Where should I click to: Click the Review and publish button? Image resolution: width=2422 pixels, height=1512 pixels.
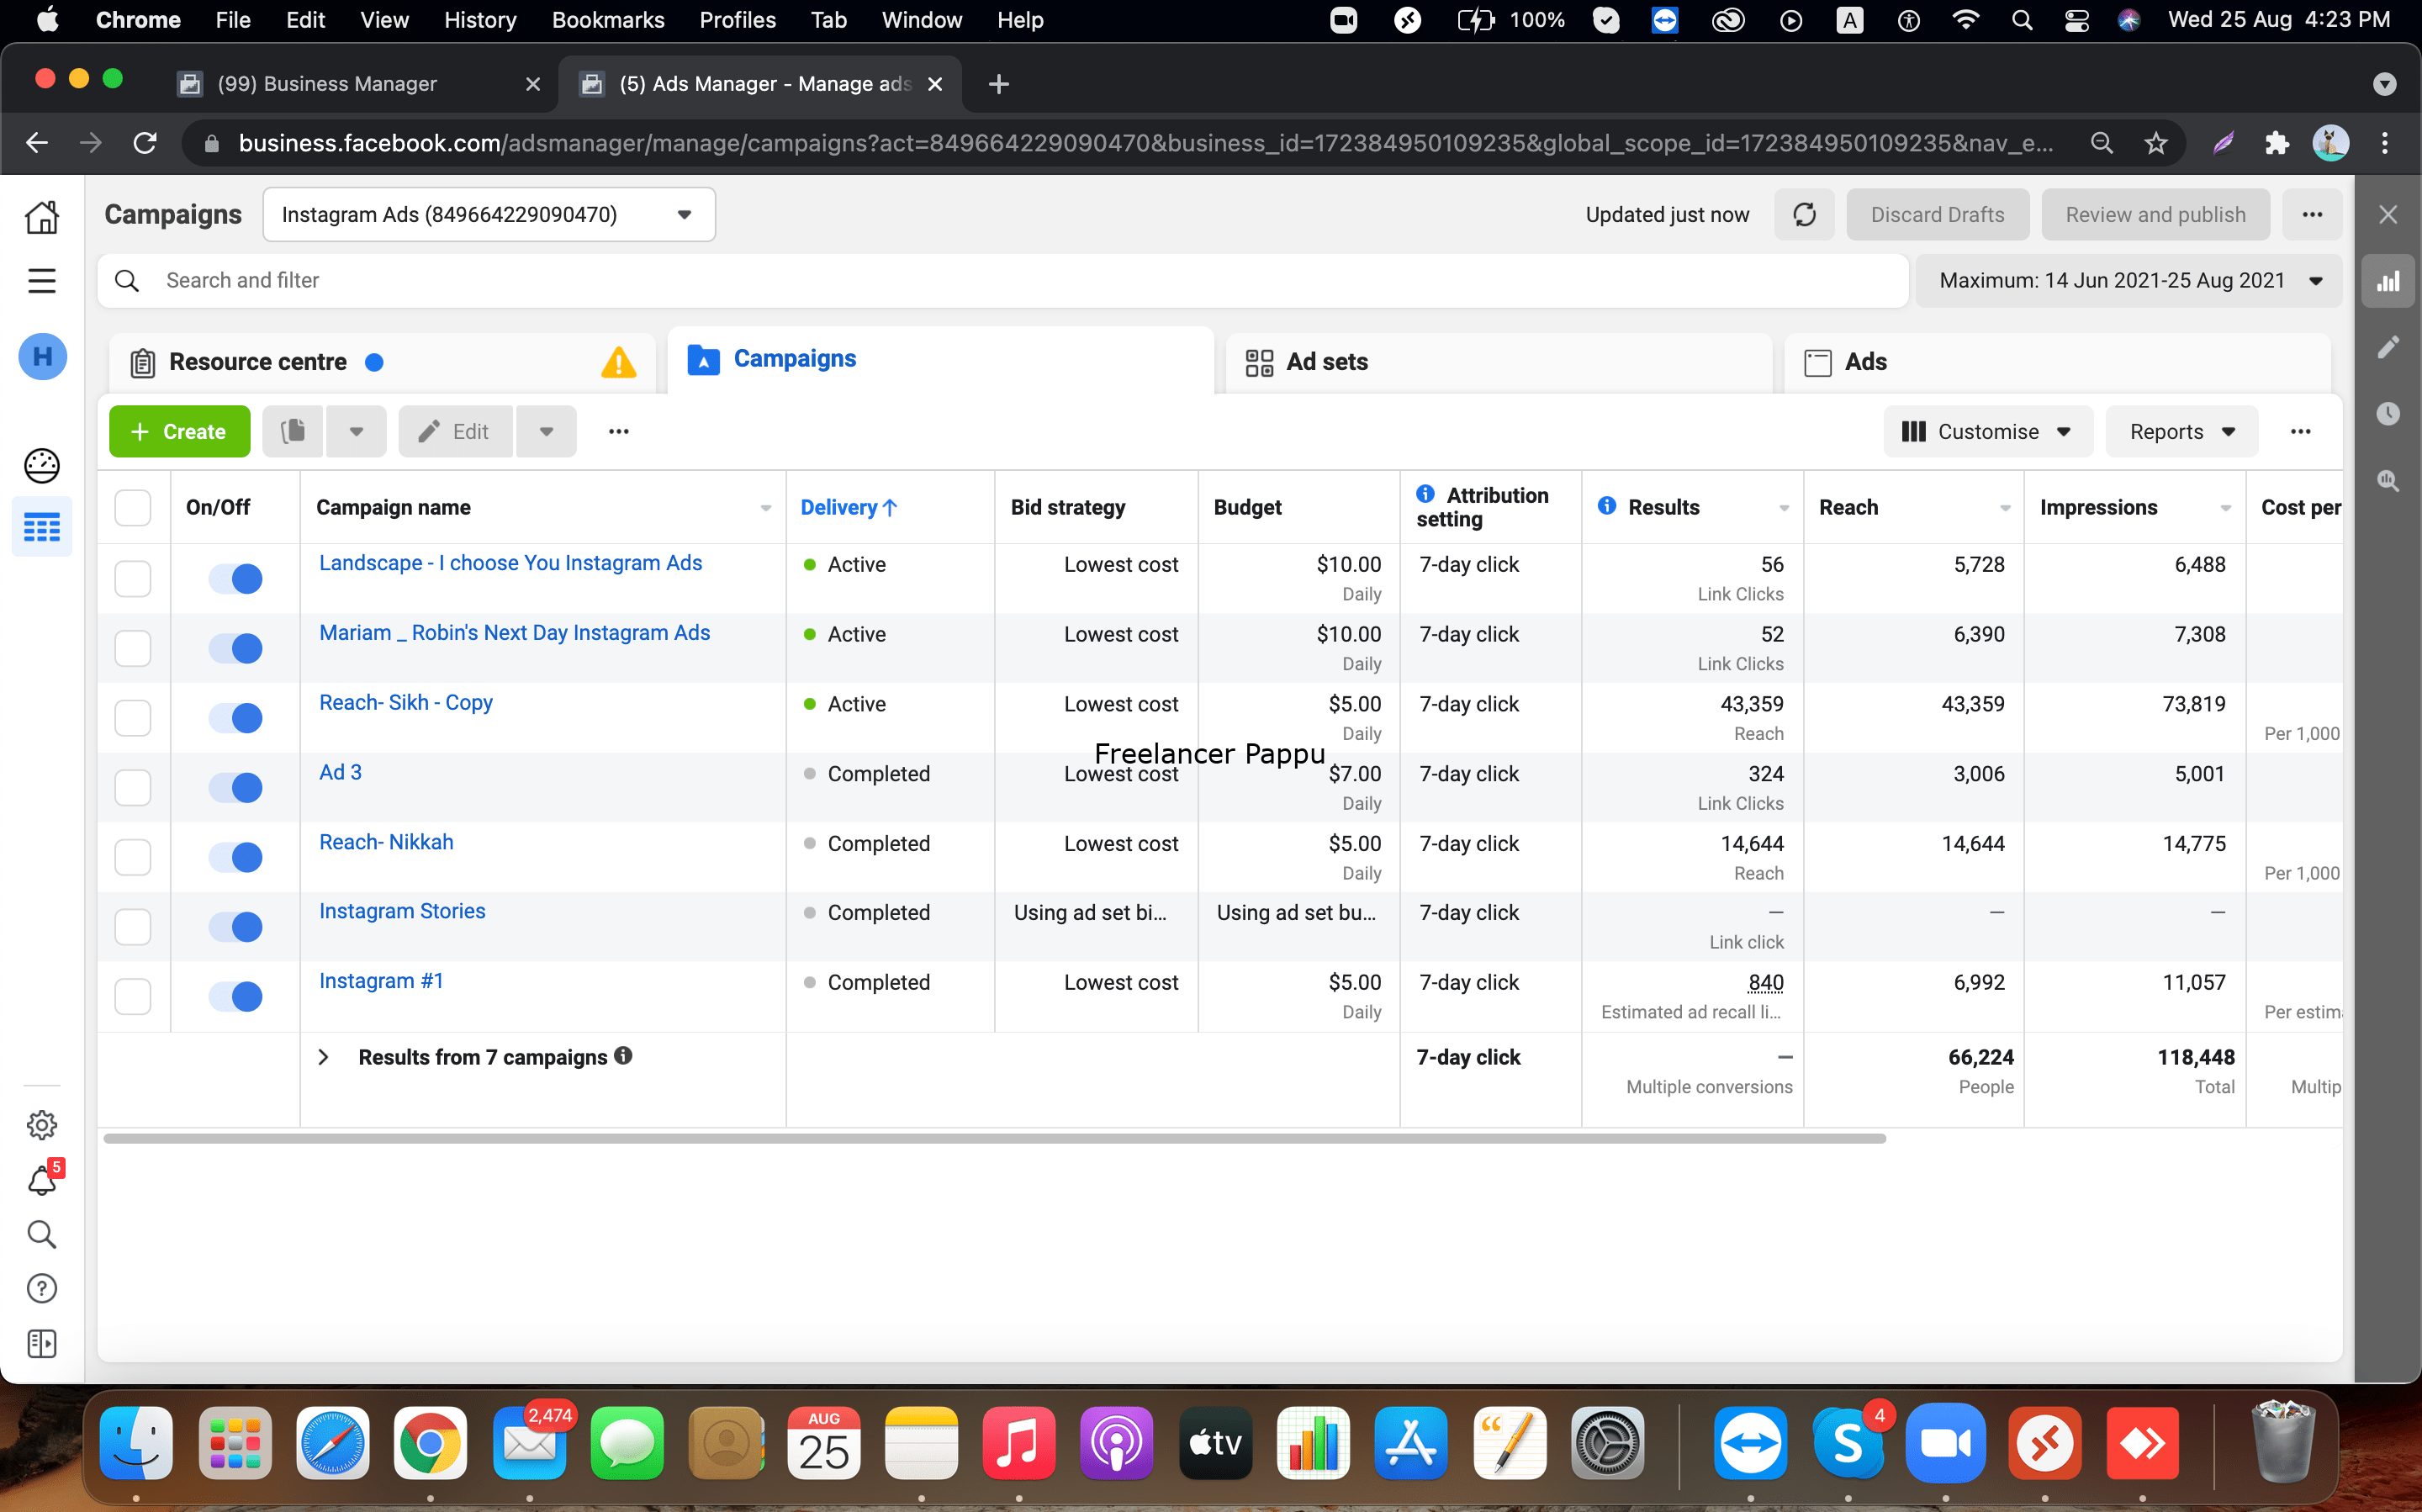coord(2155,215)
